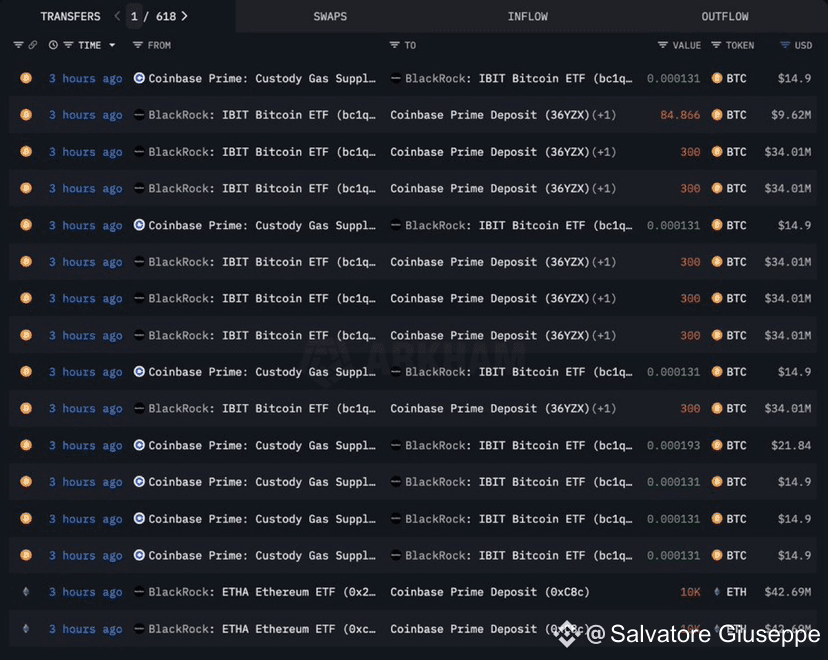Select the $42.69M amount in ETHA (0x2…) row

coord(787,592)
